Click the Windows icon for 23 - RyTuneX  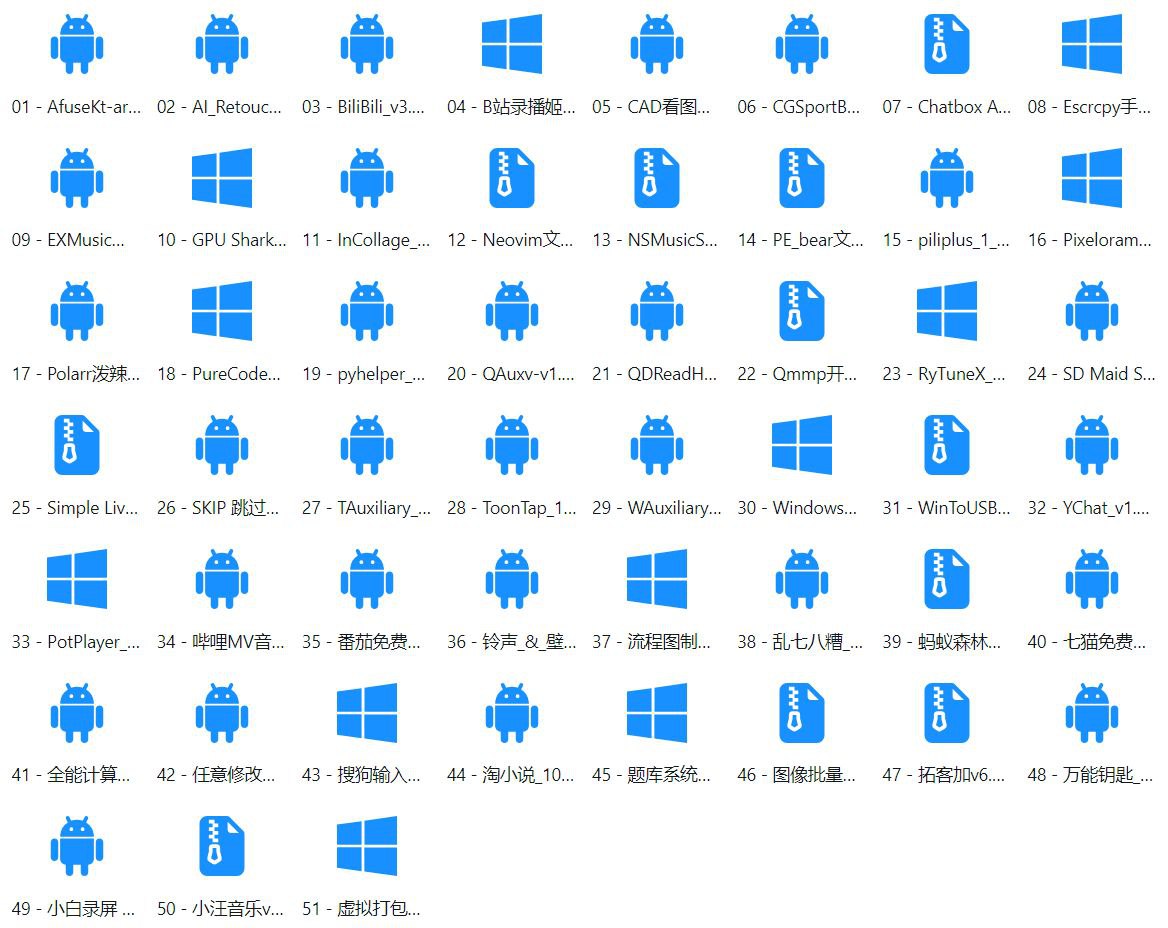947,311
